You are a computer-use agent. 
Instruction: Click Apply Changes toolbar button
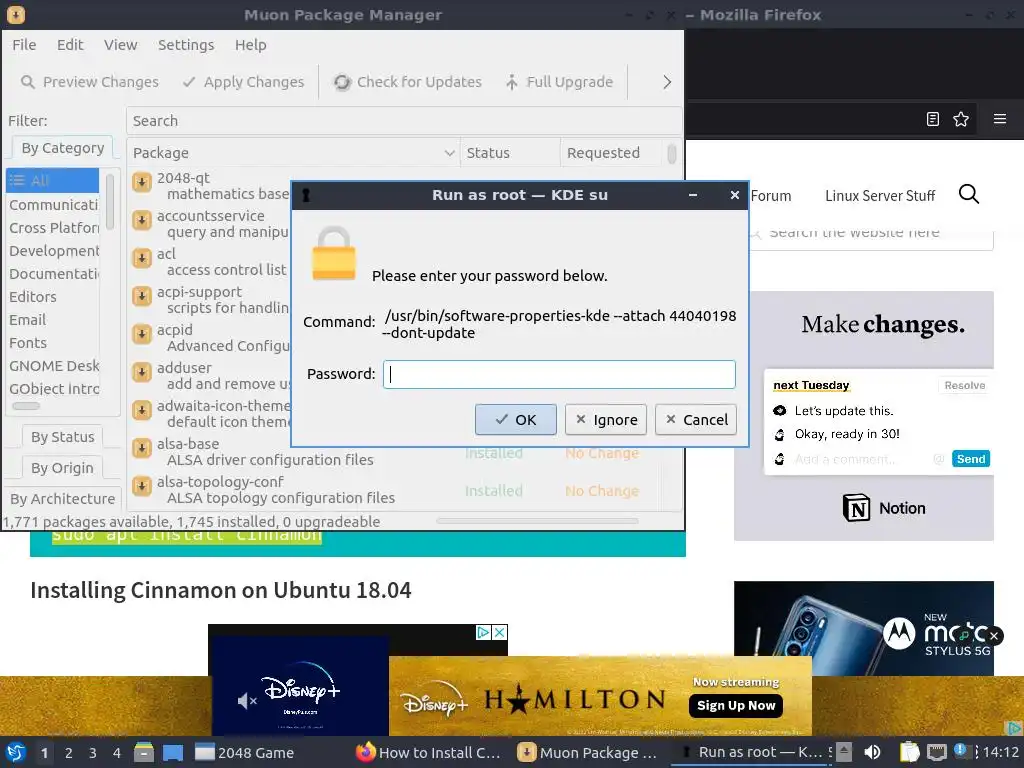point(244,82)
